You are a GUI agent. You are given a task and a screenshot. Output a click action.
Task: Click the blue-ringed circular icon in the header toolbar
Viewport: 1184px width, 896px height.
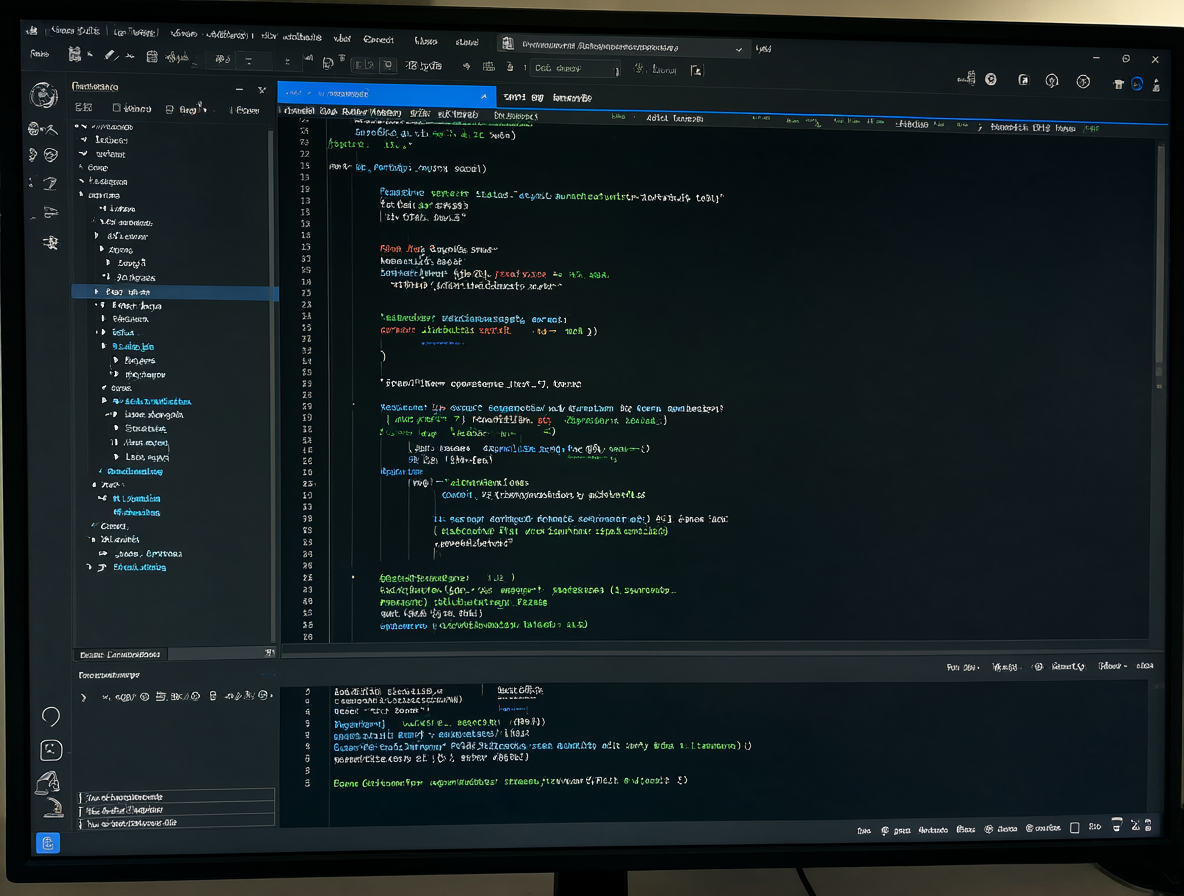[x=1137, y=84]
